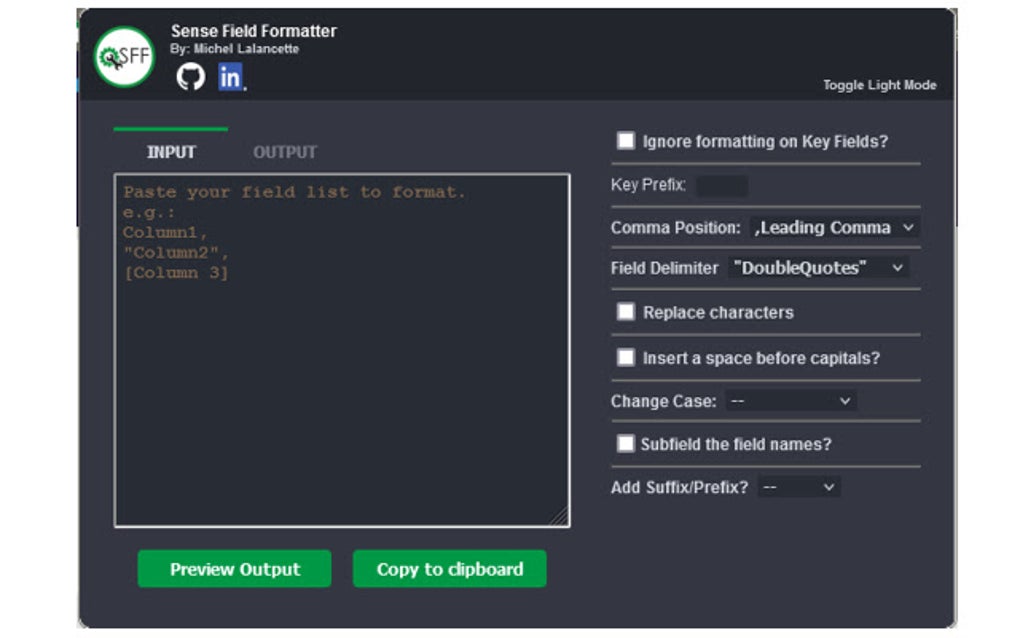Enable 'Ignore formatting on Key Fields?'
1020x638 pixels.
click(x=628, y=141)
